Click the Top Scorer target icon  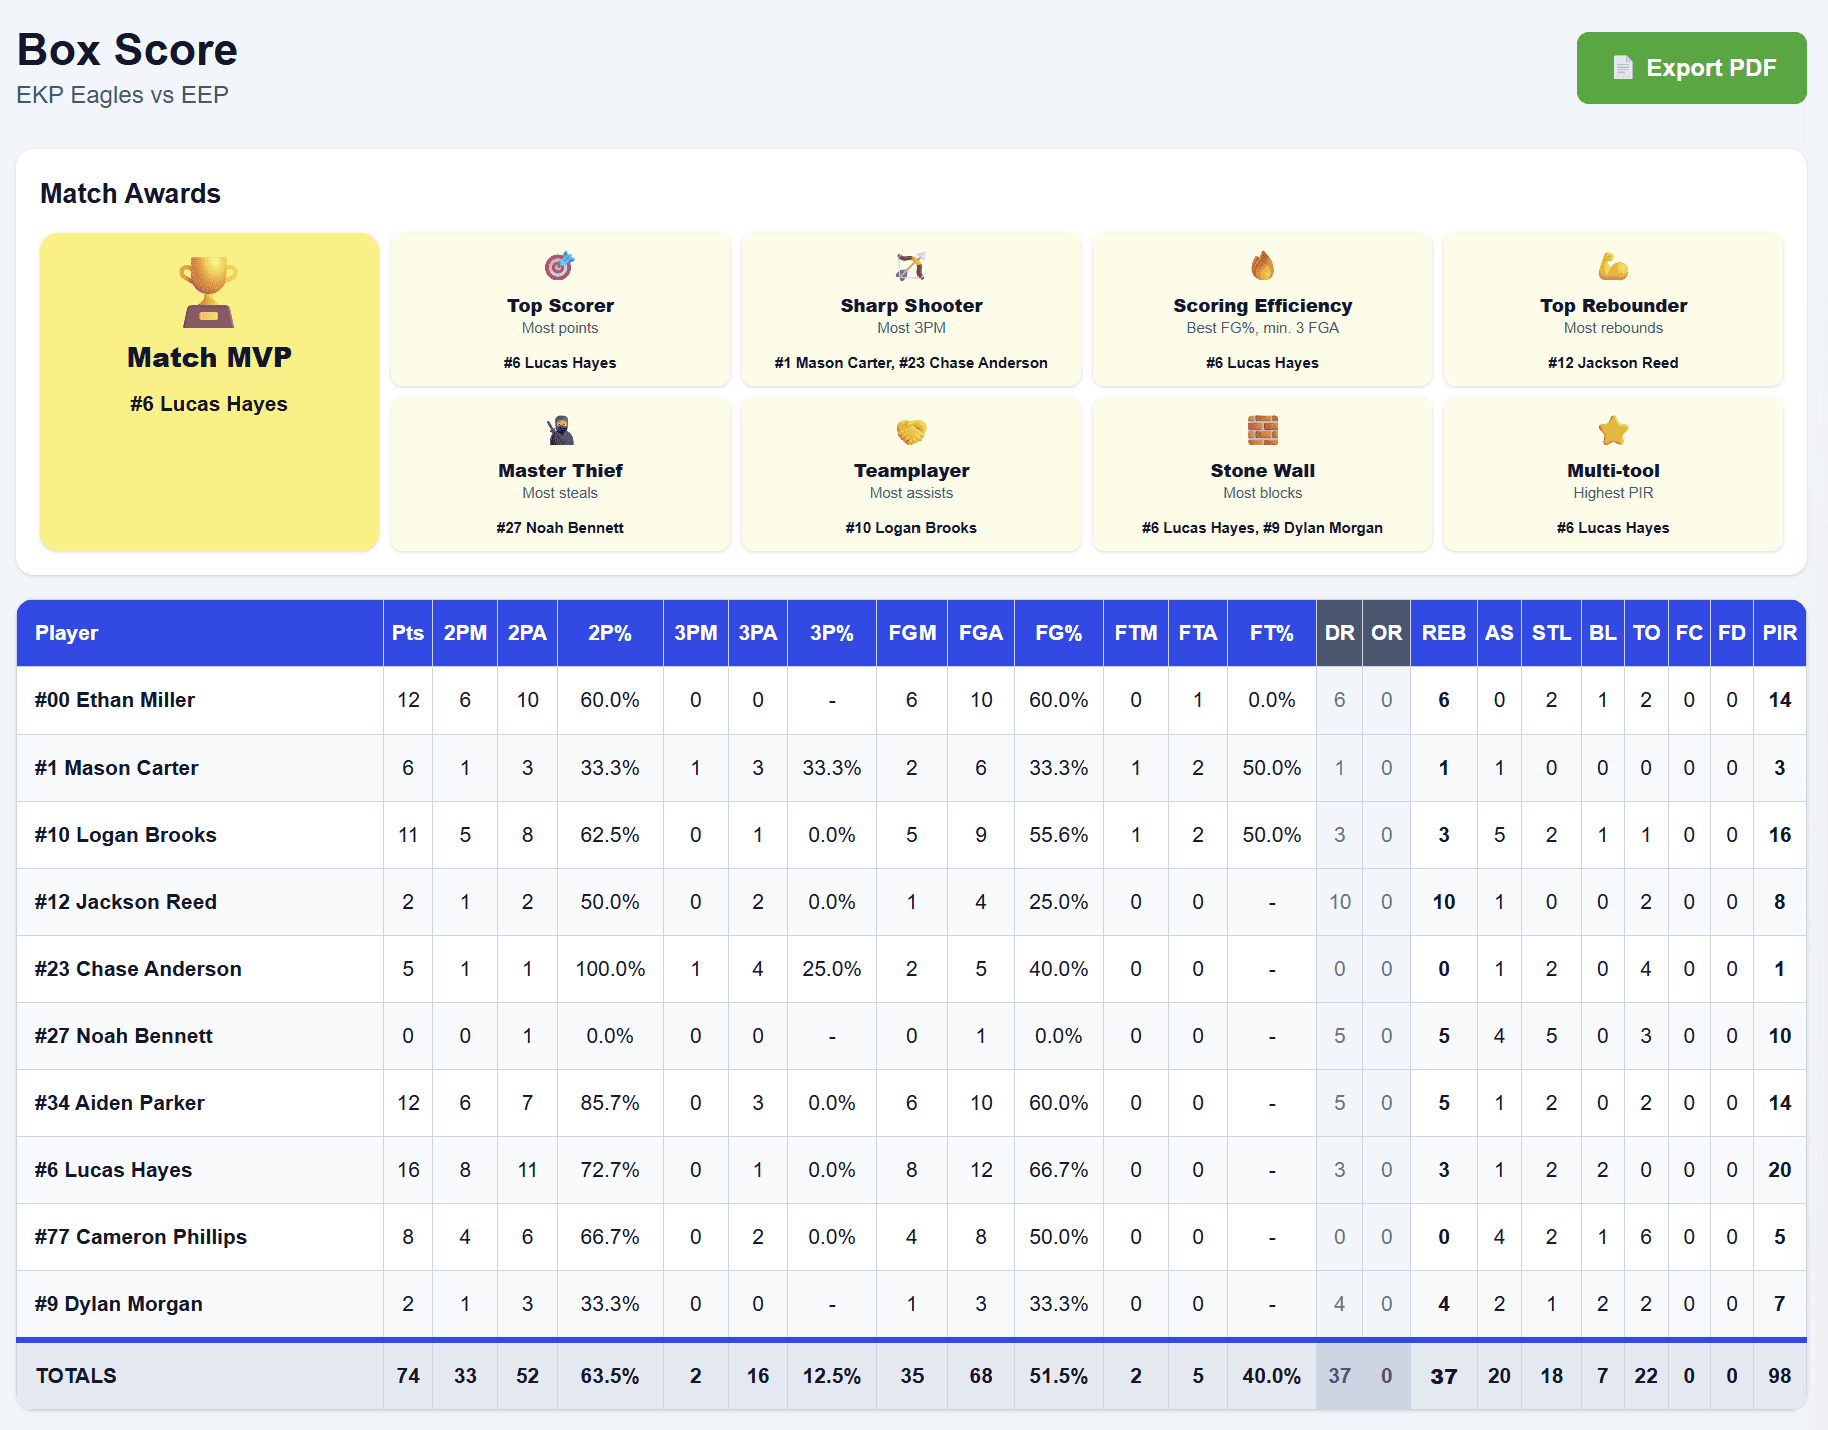coord(560,266)
